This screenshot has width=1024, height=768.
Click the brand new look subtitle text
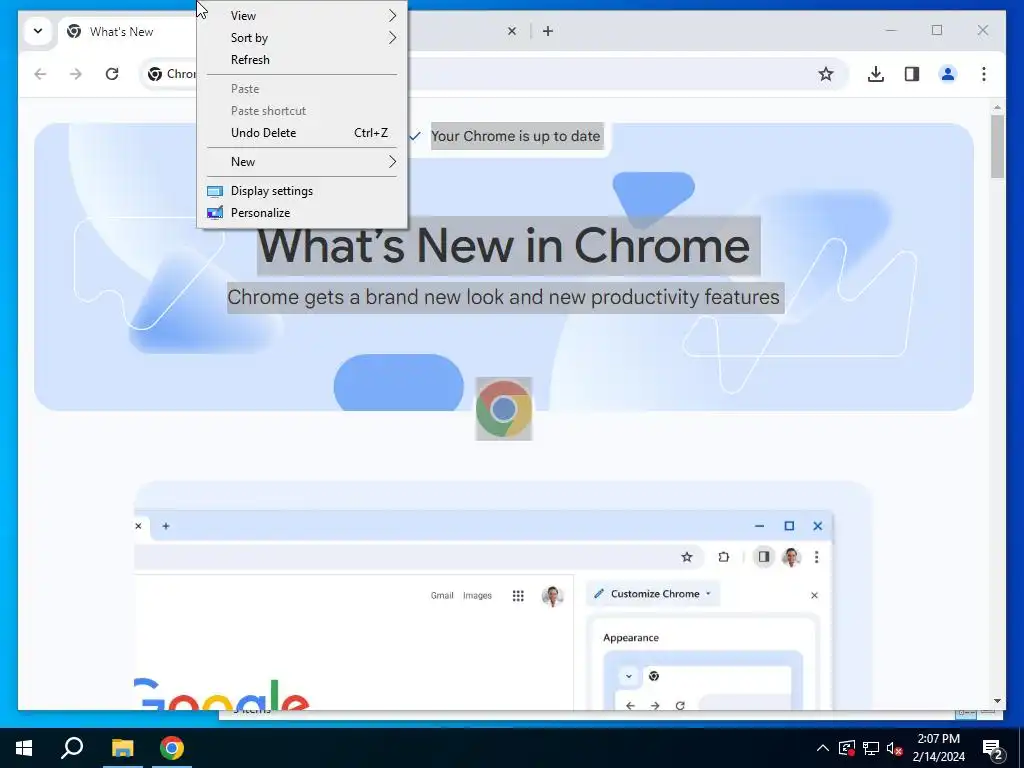click(x=504, y=297)
